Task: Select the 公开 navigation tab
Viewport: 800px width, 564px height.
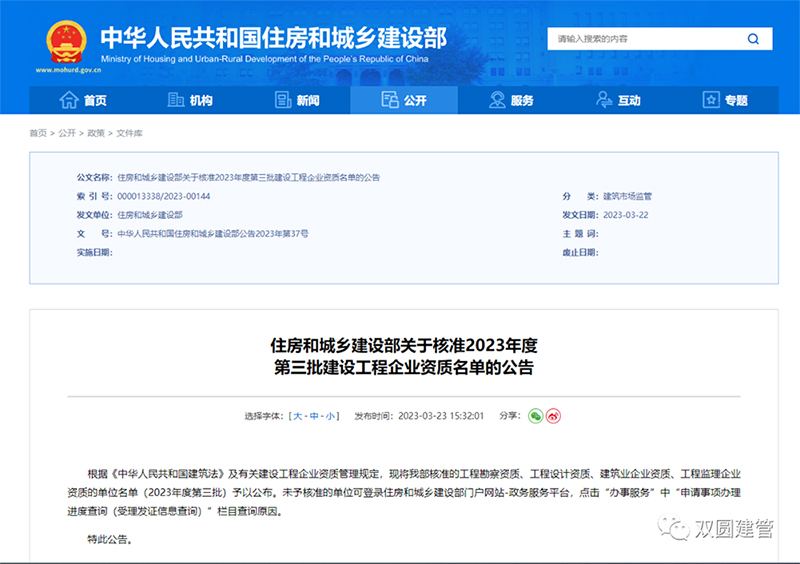Action: click(404, 100)
